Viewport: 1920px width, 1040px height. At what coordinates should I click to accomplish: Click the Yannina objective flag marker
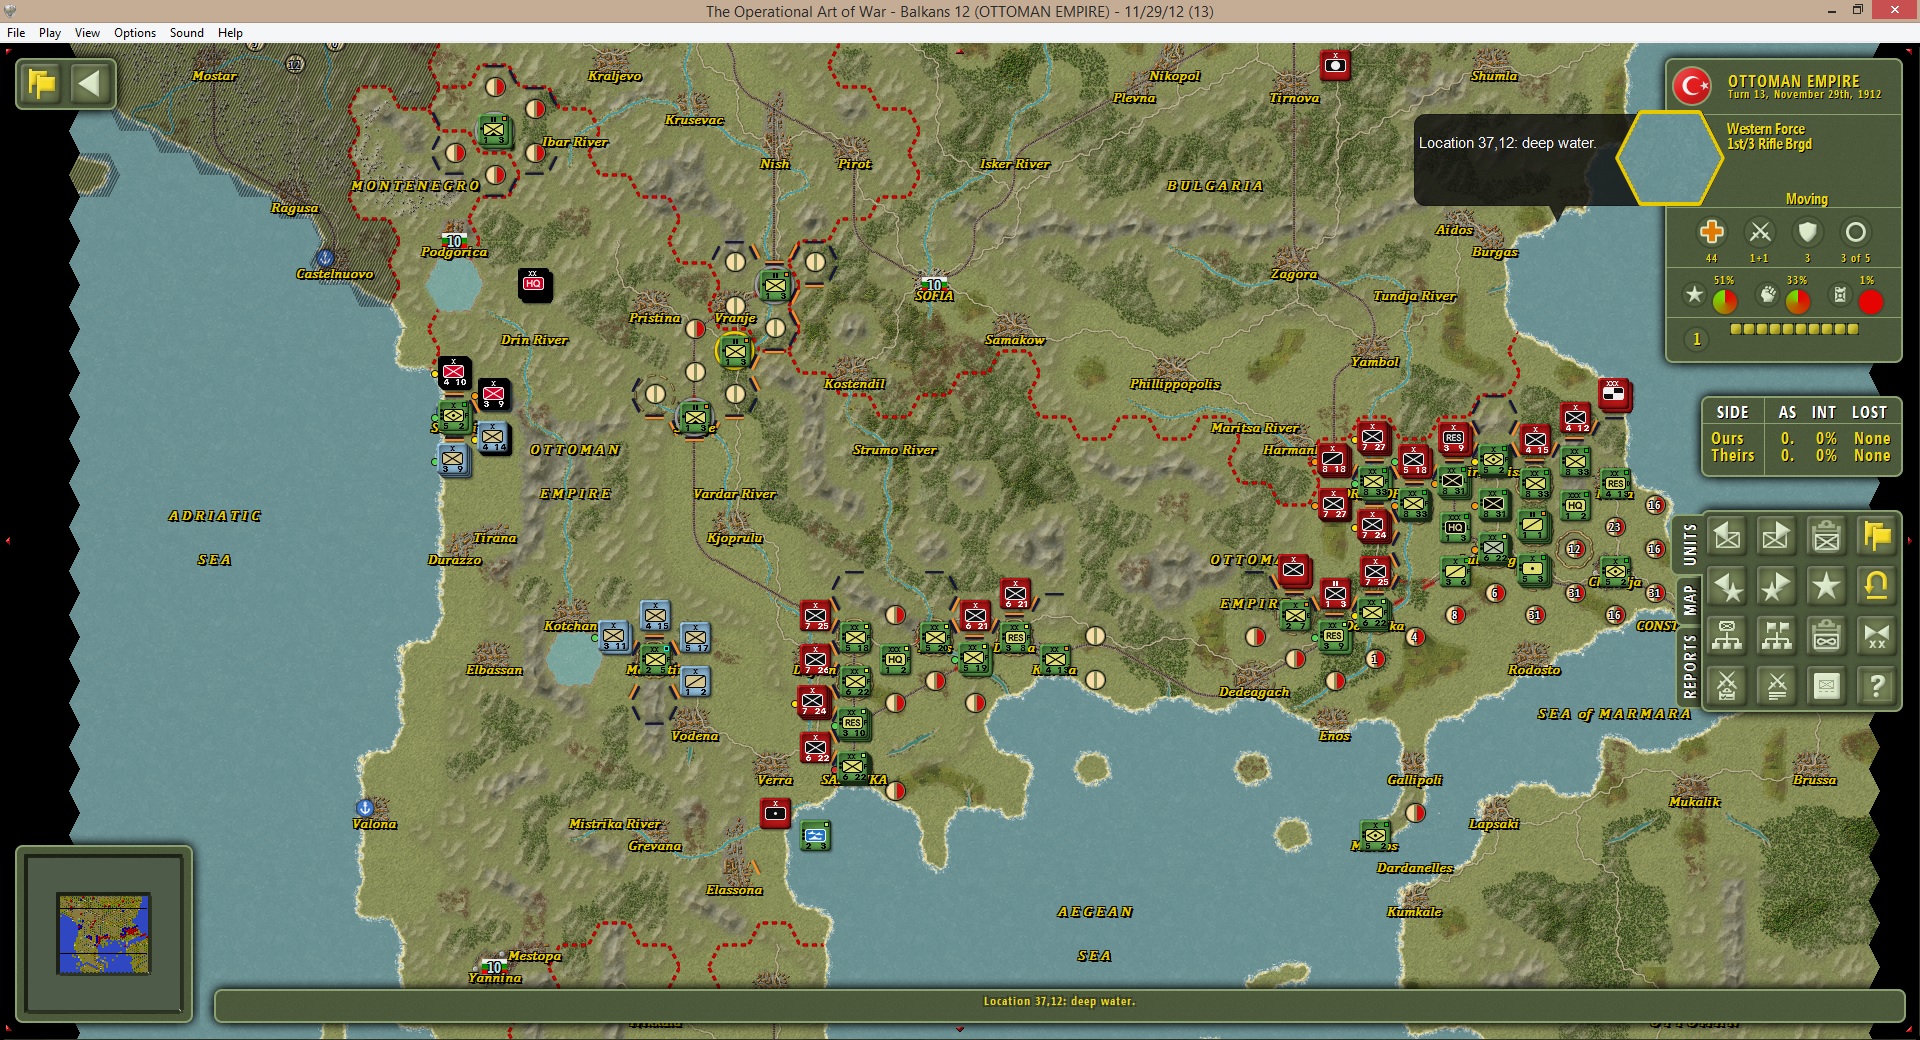[494, 966]
